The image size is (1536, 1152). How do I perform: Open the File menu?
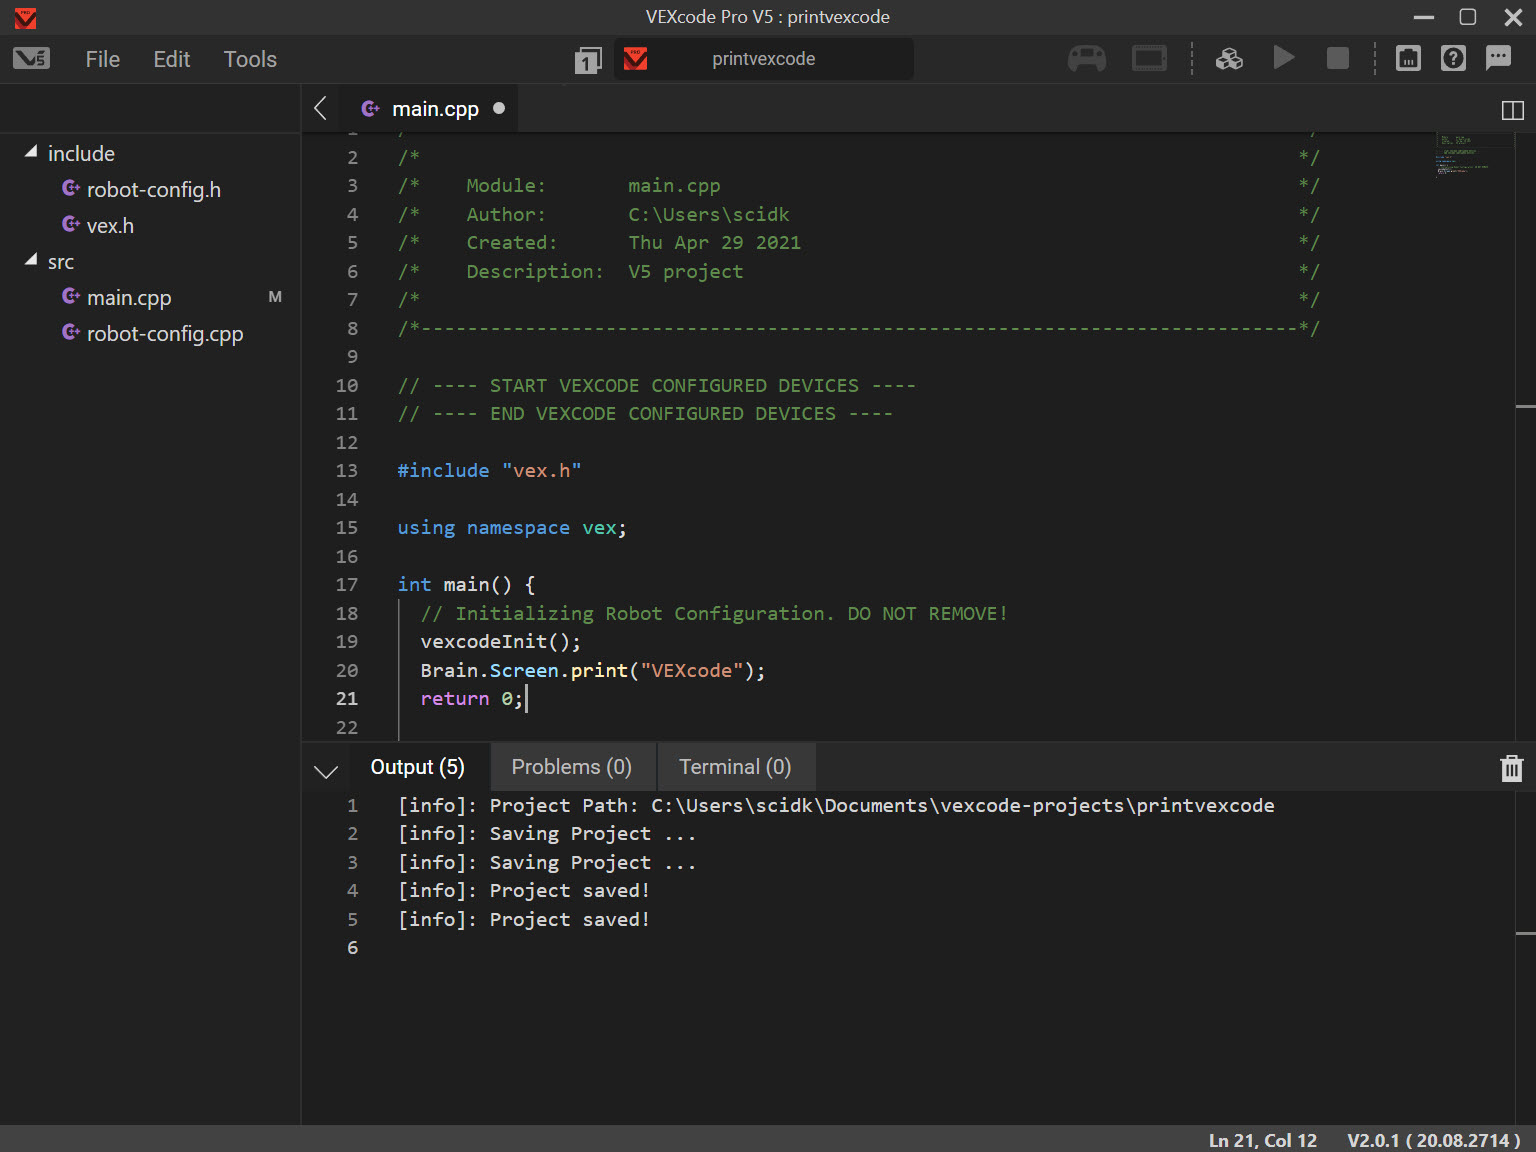(x=101, y=59)
